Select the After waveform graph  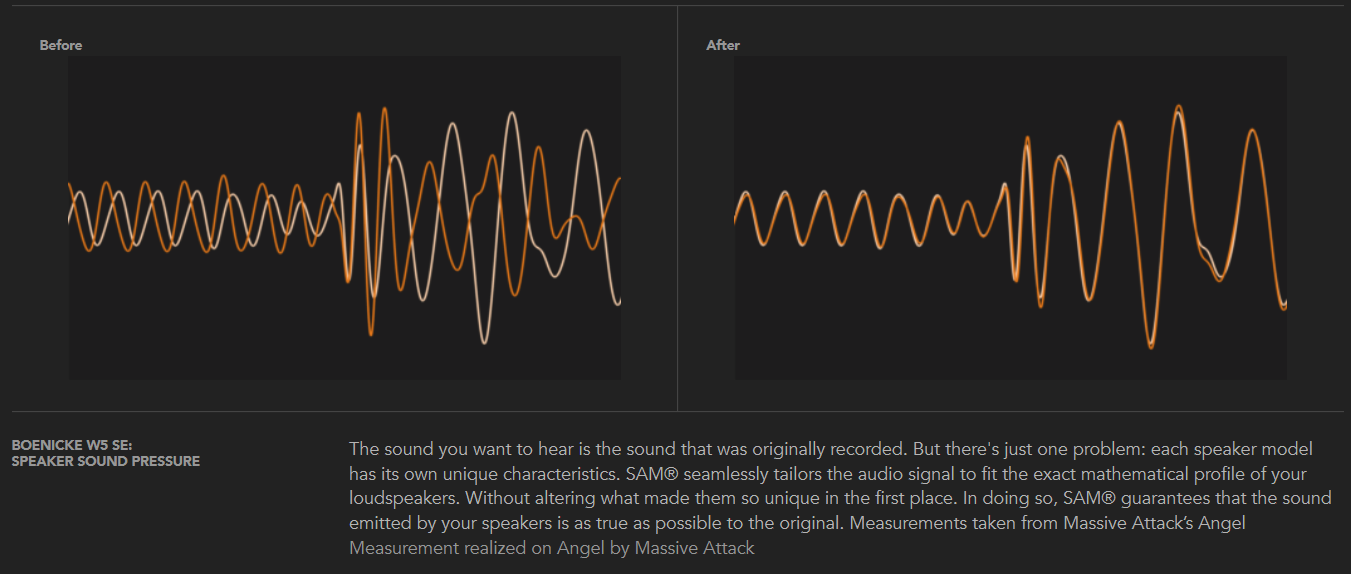pos(1010,217)
